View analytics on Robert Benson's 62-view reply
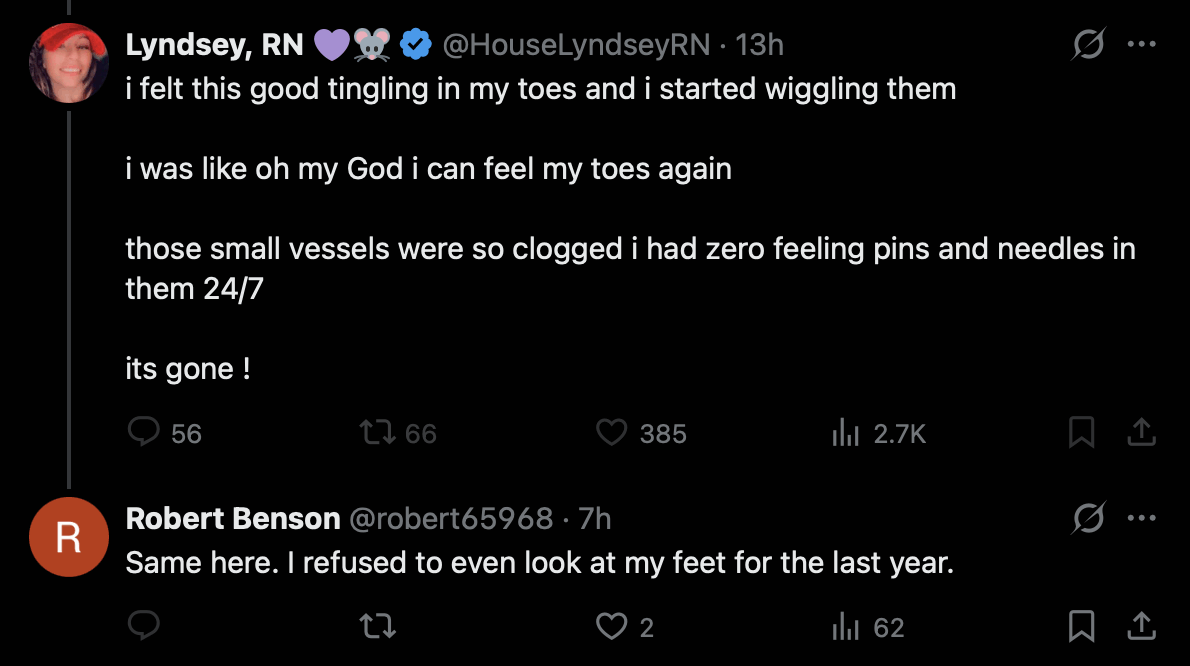1190x666 pixels. tap(846, 627)
